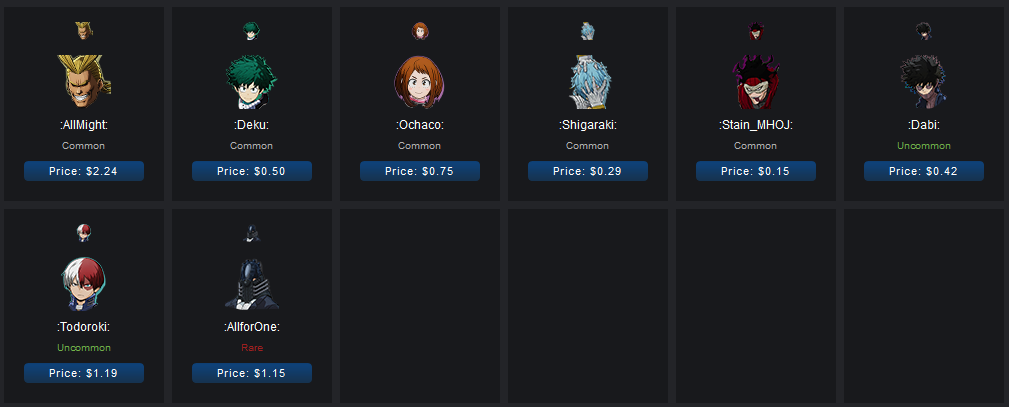
Task: Click the small Dabi emoticon preview
Action: pos(923,30)
